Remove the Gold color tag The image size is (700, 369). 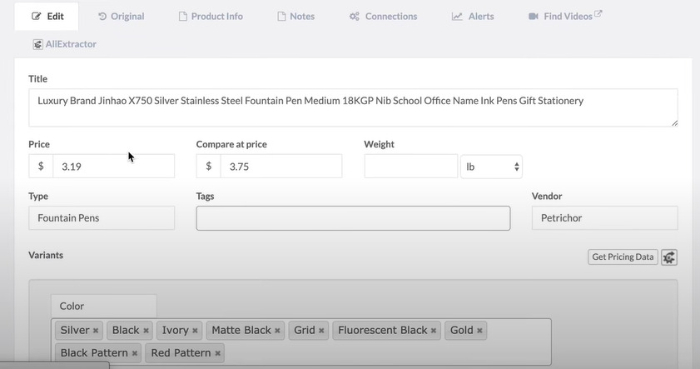tap(479, 331)
